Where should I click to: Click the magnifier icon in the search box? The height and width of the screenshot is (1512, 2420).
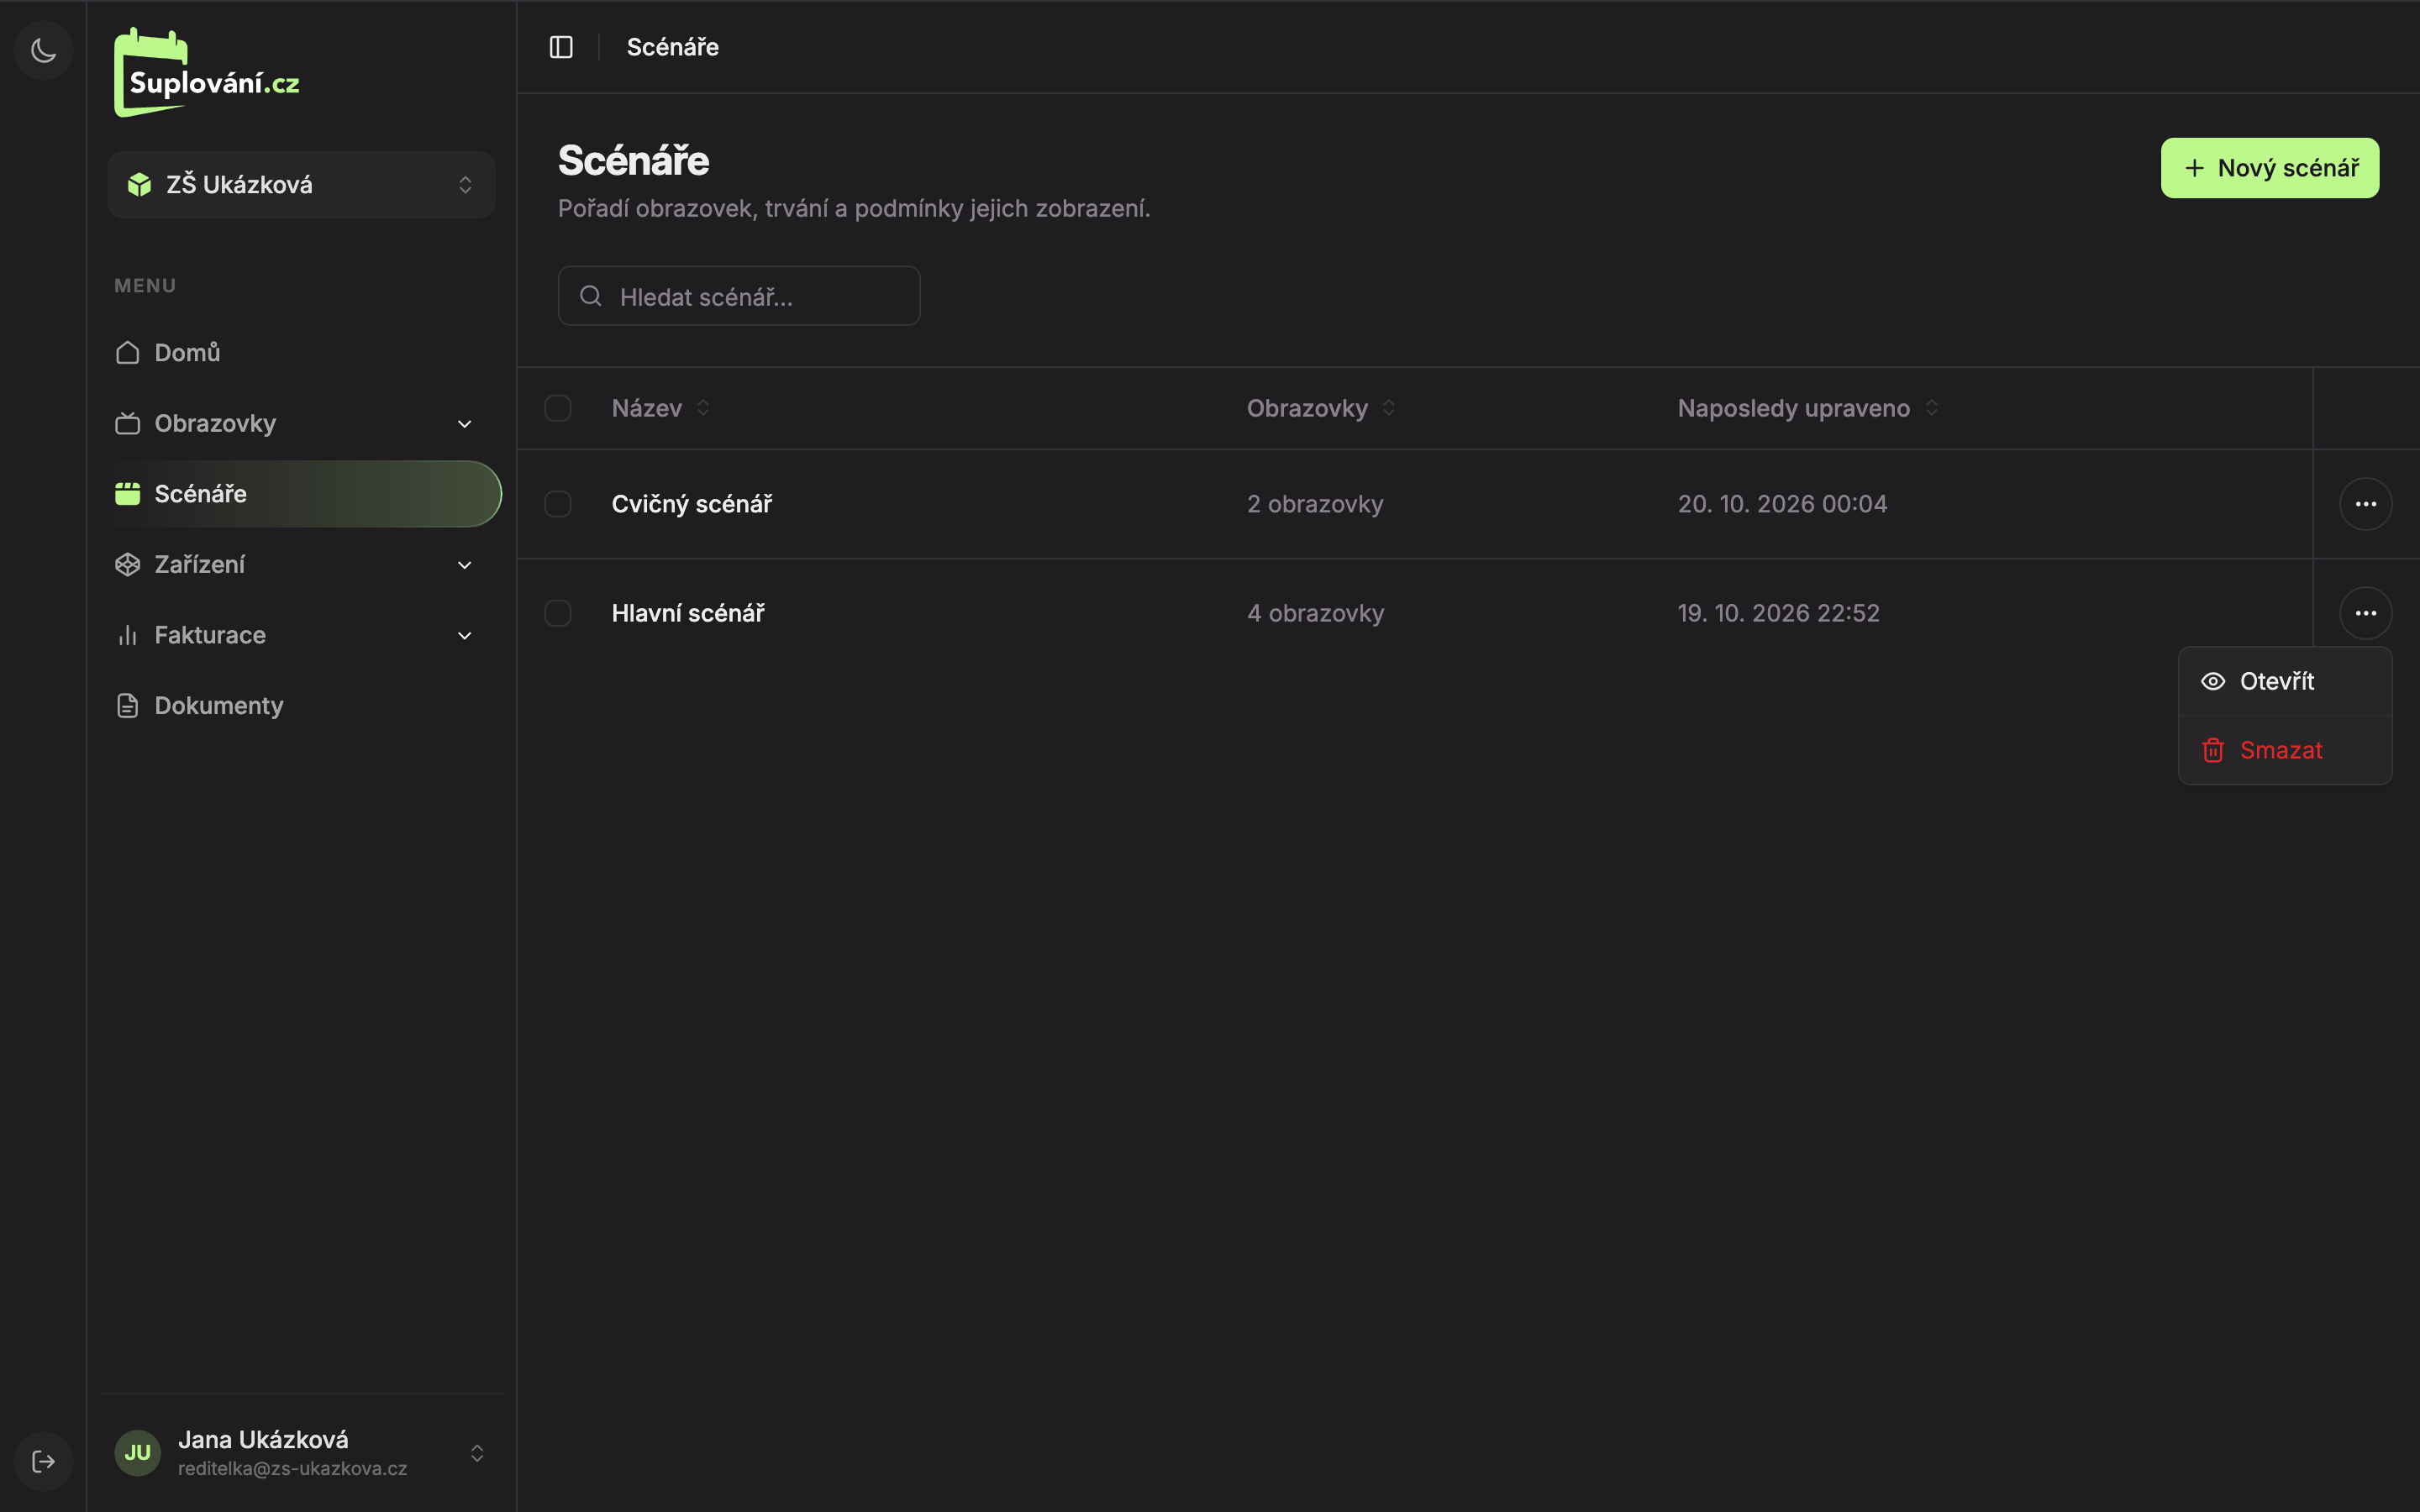tap(591, 296)
